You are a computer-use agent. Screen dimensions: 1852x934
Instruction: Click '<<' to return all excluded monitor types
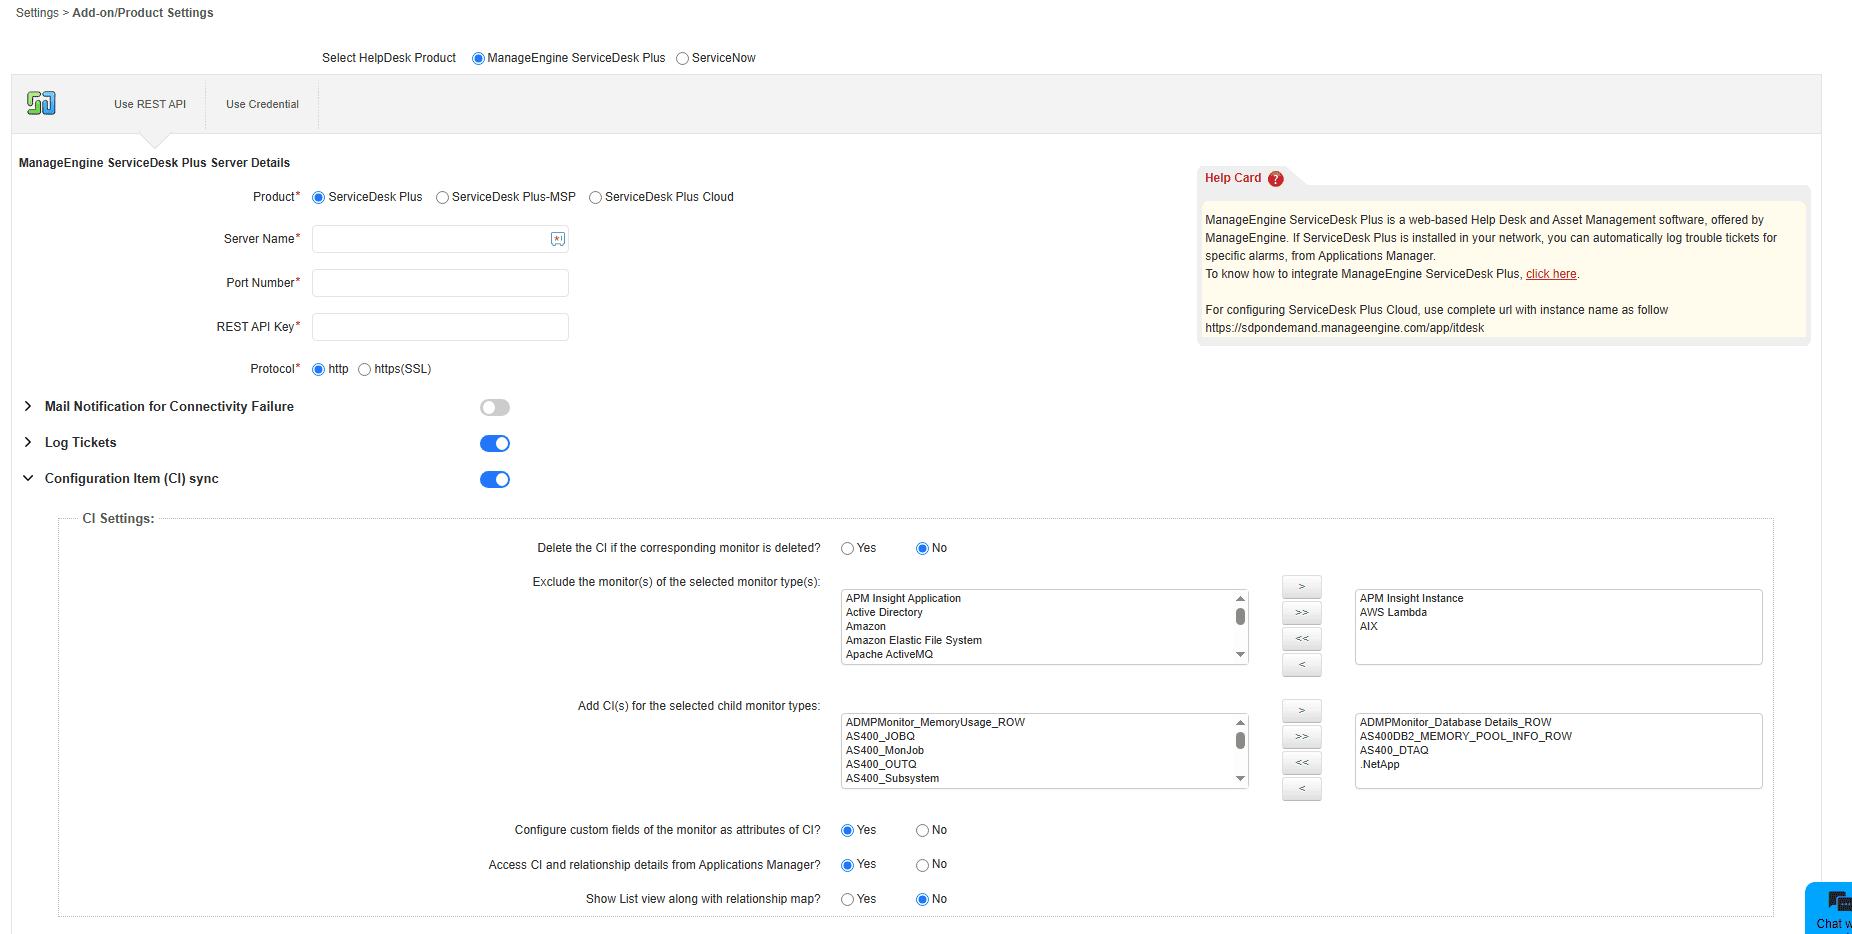point(1301,638)
